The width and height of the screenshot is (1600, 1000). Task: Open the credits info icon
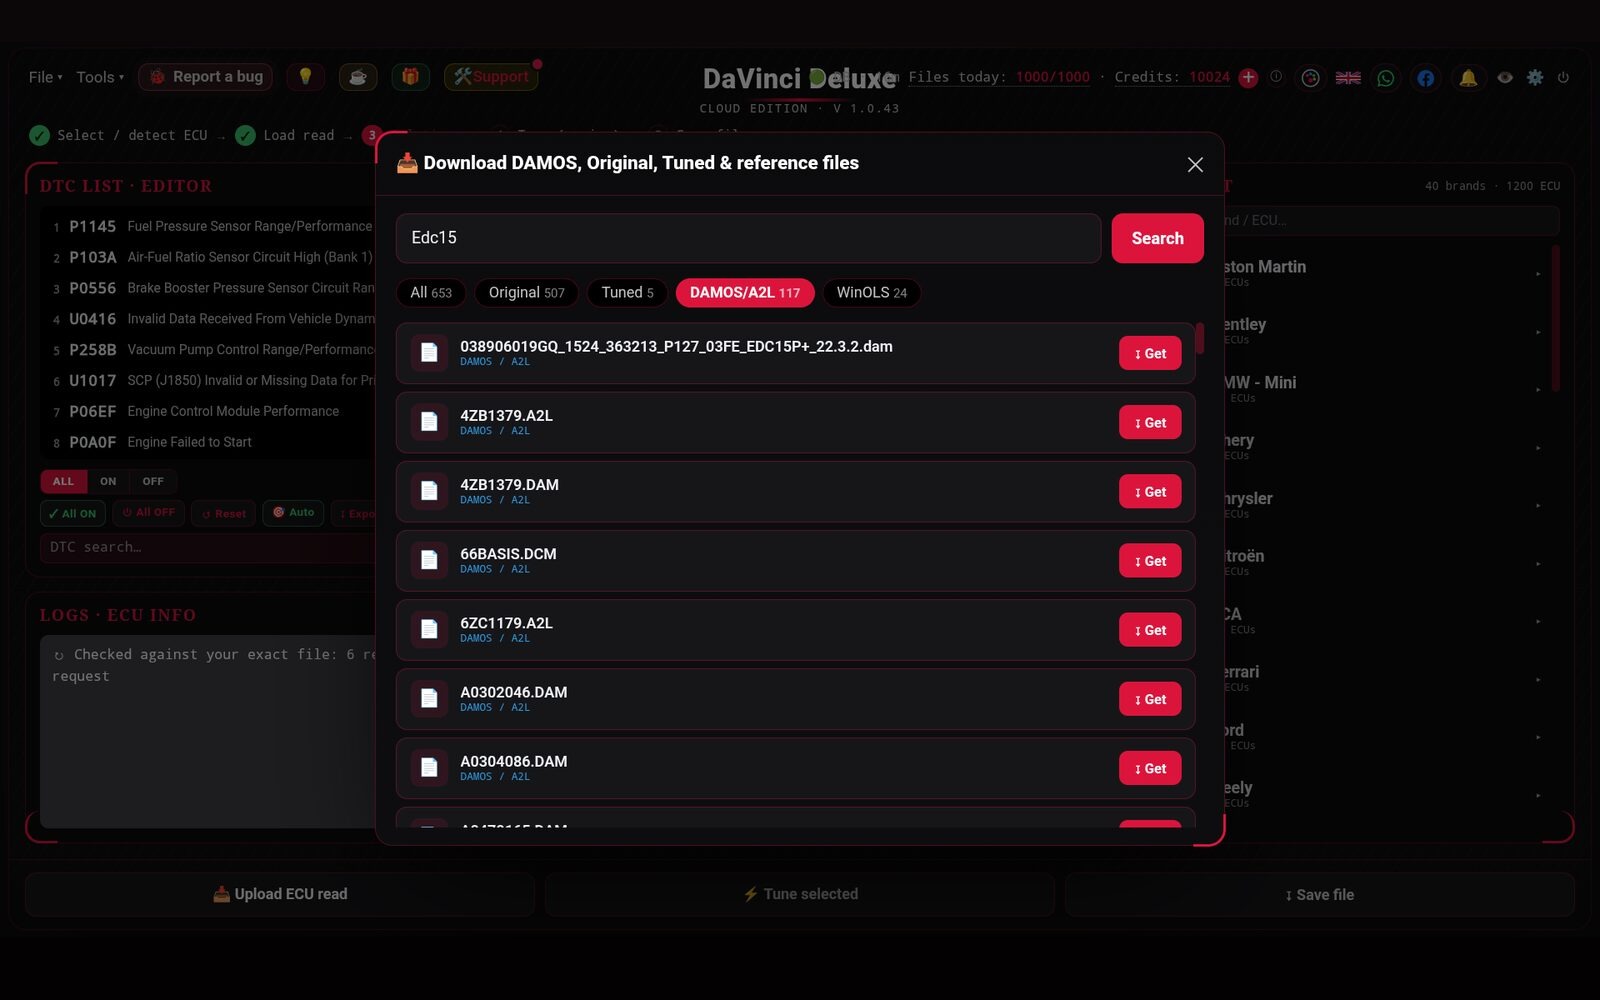point(1276,77)
